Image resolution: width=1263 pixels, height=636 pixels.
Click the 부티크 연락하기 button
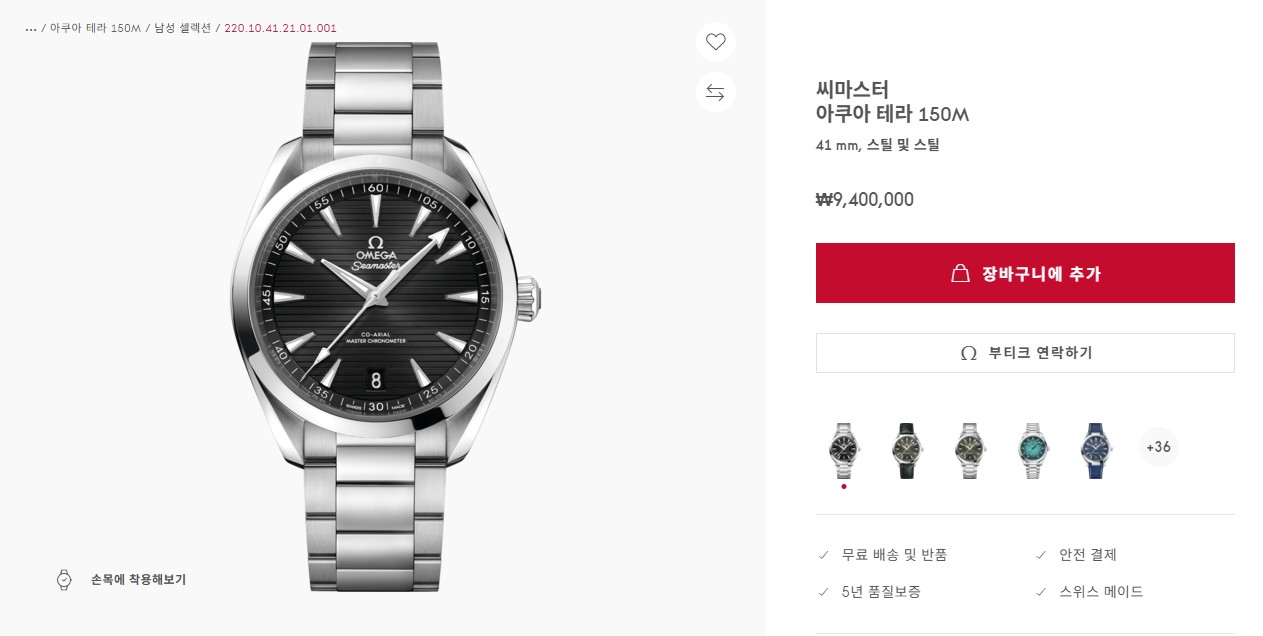pos(1025,353)
